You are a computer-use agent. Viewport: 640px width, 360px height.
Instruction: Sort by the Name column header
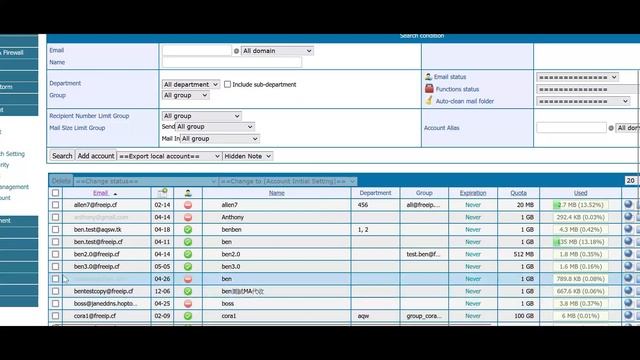[x=276, y=193]
